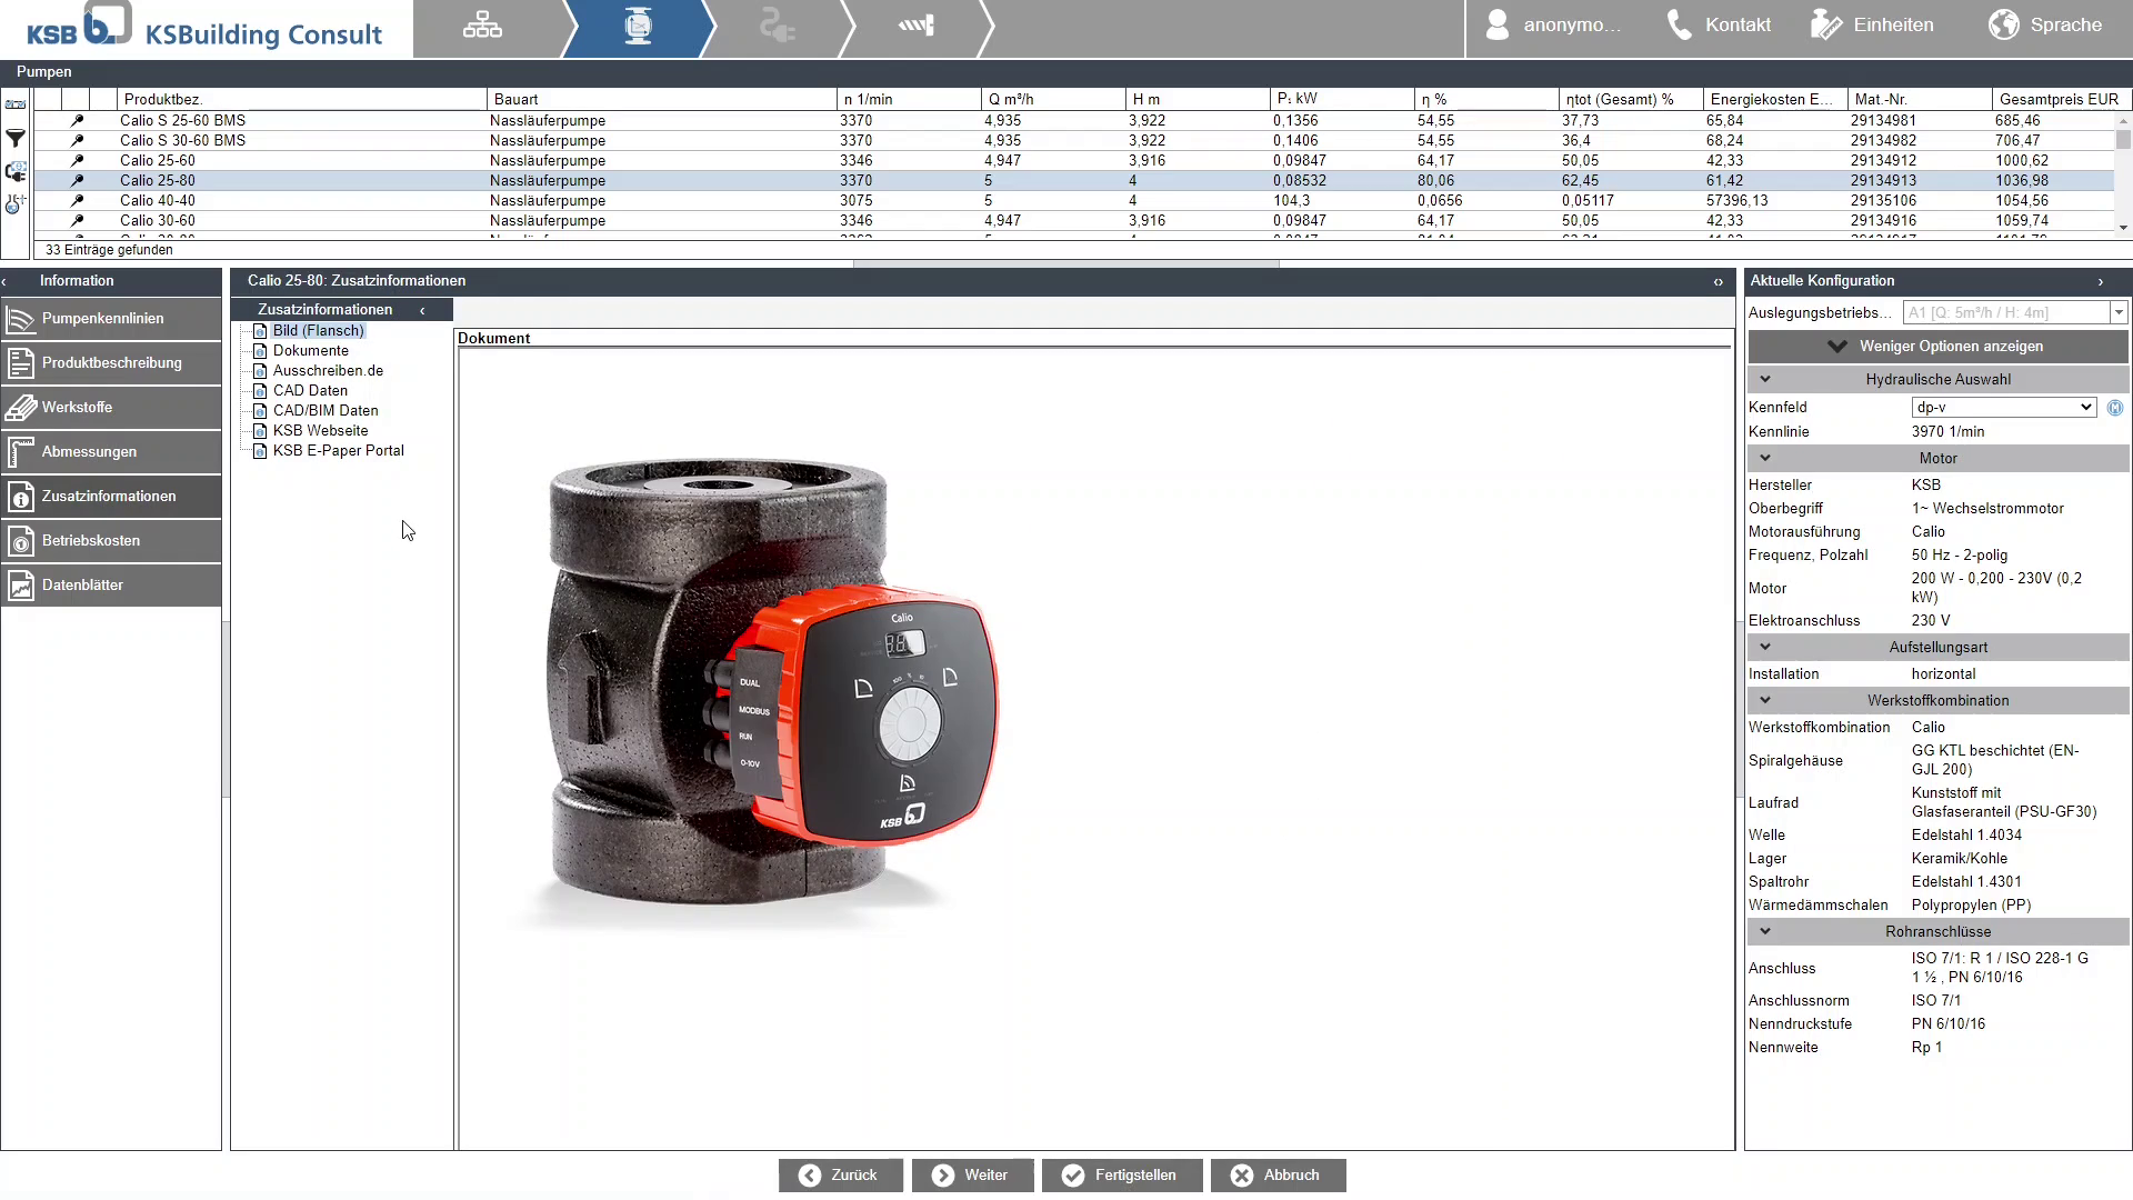Select CAD Daten tree item
This screenshot has width=2133, height=1200.
310,390
